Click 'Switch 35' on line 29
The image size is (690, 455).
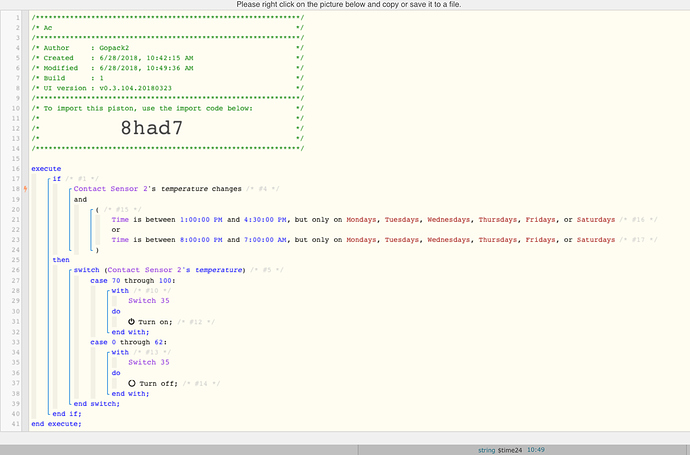[149, 301]
